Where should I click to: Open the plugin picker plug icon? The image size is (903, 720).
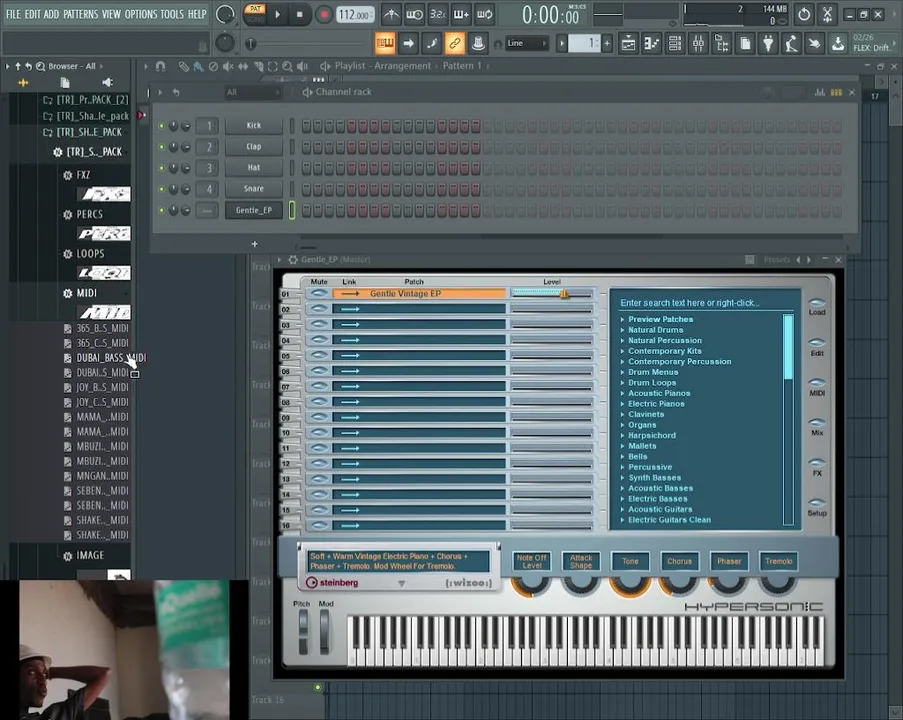768,43
